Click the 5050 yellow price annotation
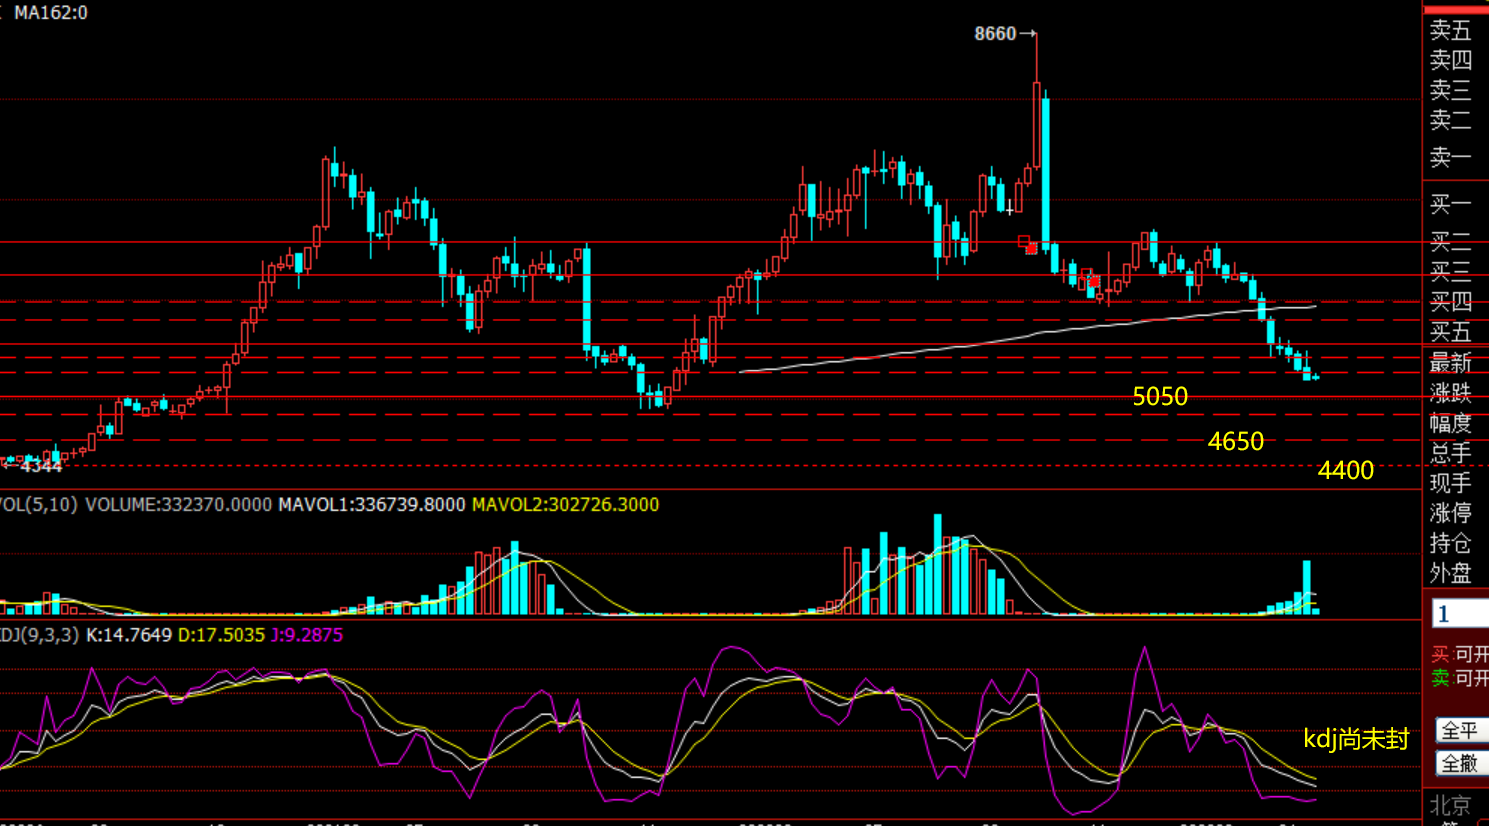The width and height of the screenshot is (1489, 826). pyautogui.click(x=1160, y=397)
